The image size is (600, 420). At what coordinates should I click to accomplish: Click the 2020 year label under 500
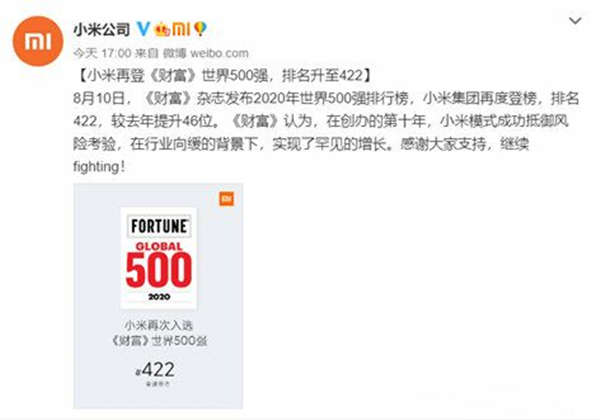(159, 296)
